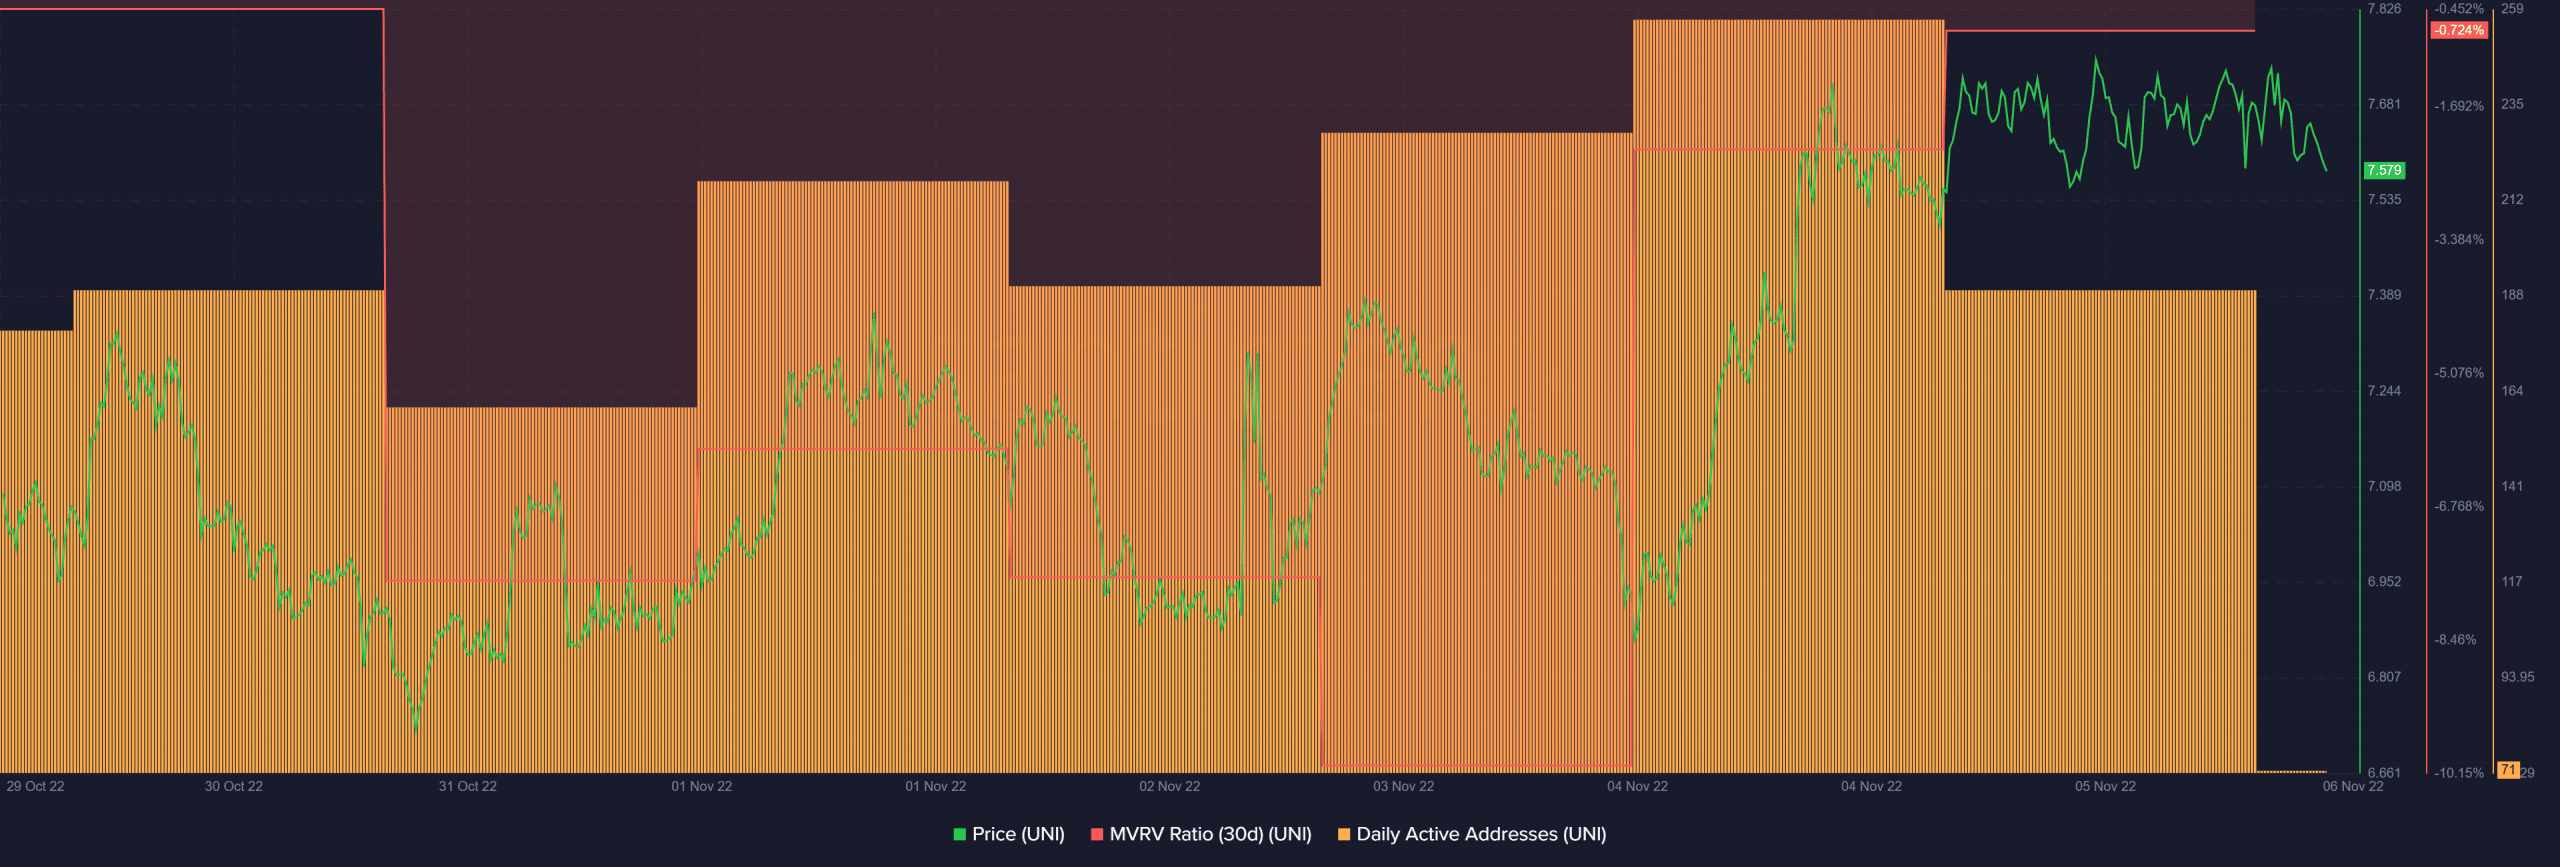Screen dimensions: 2560x867
Task: Click the -1.692% MVRV axis value
Action: [2459, 106]
